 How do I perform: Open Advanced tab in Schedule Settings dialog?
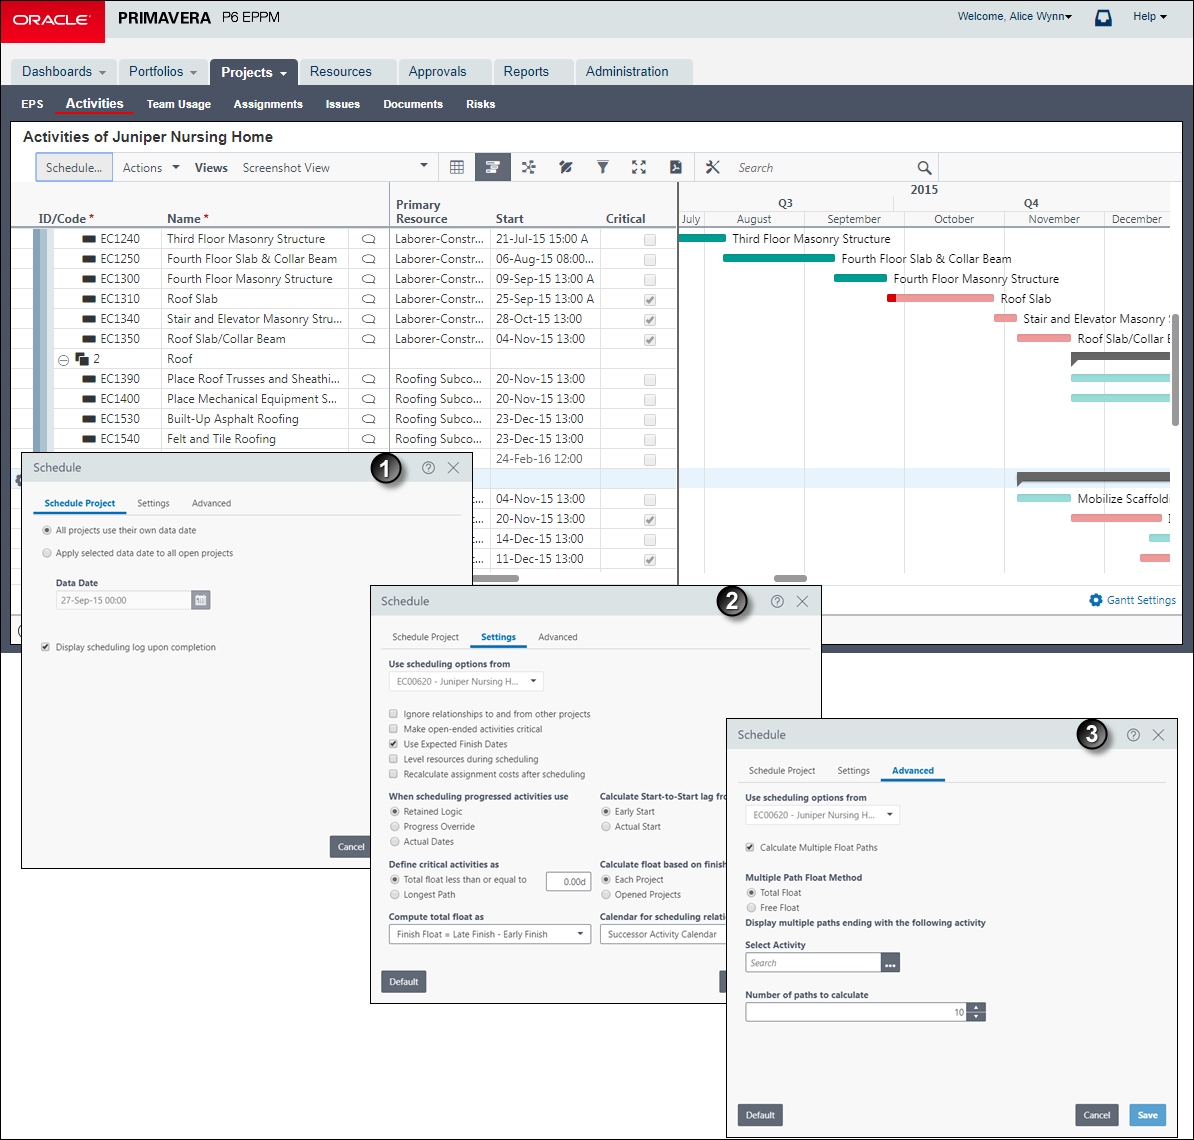coord(557,637)
